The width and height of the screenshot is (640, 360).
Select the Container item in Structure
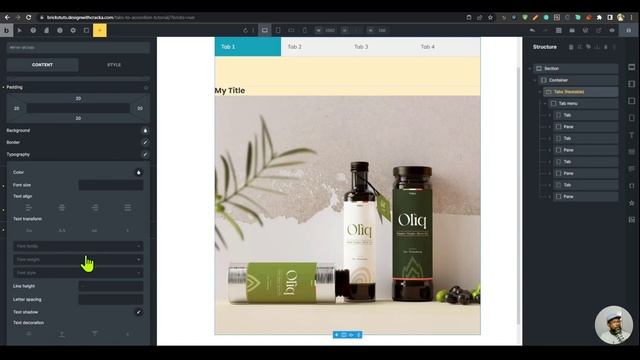pyautogui.click(x=578, y=80)
